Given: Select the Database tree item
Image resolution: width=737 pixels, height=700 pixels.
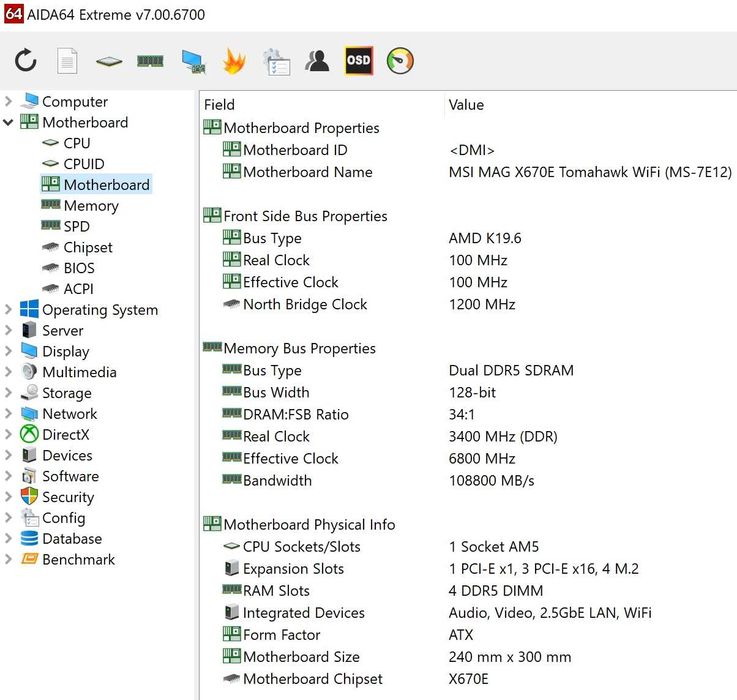Looking at the screenshot, I should tap(62, 538).
